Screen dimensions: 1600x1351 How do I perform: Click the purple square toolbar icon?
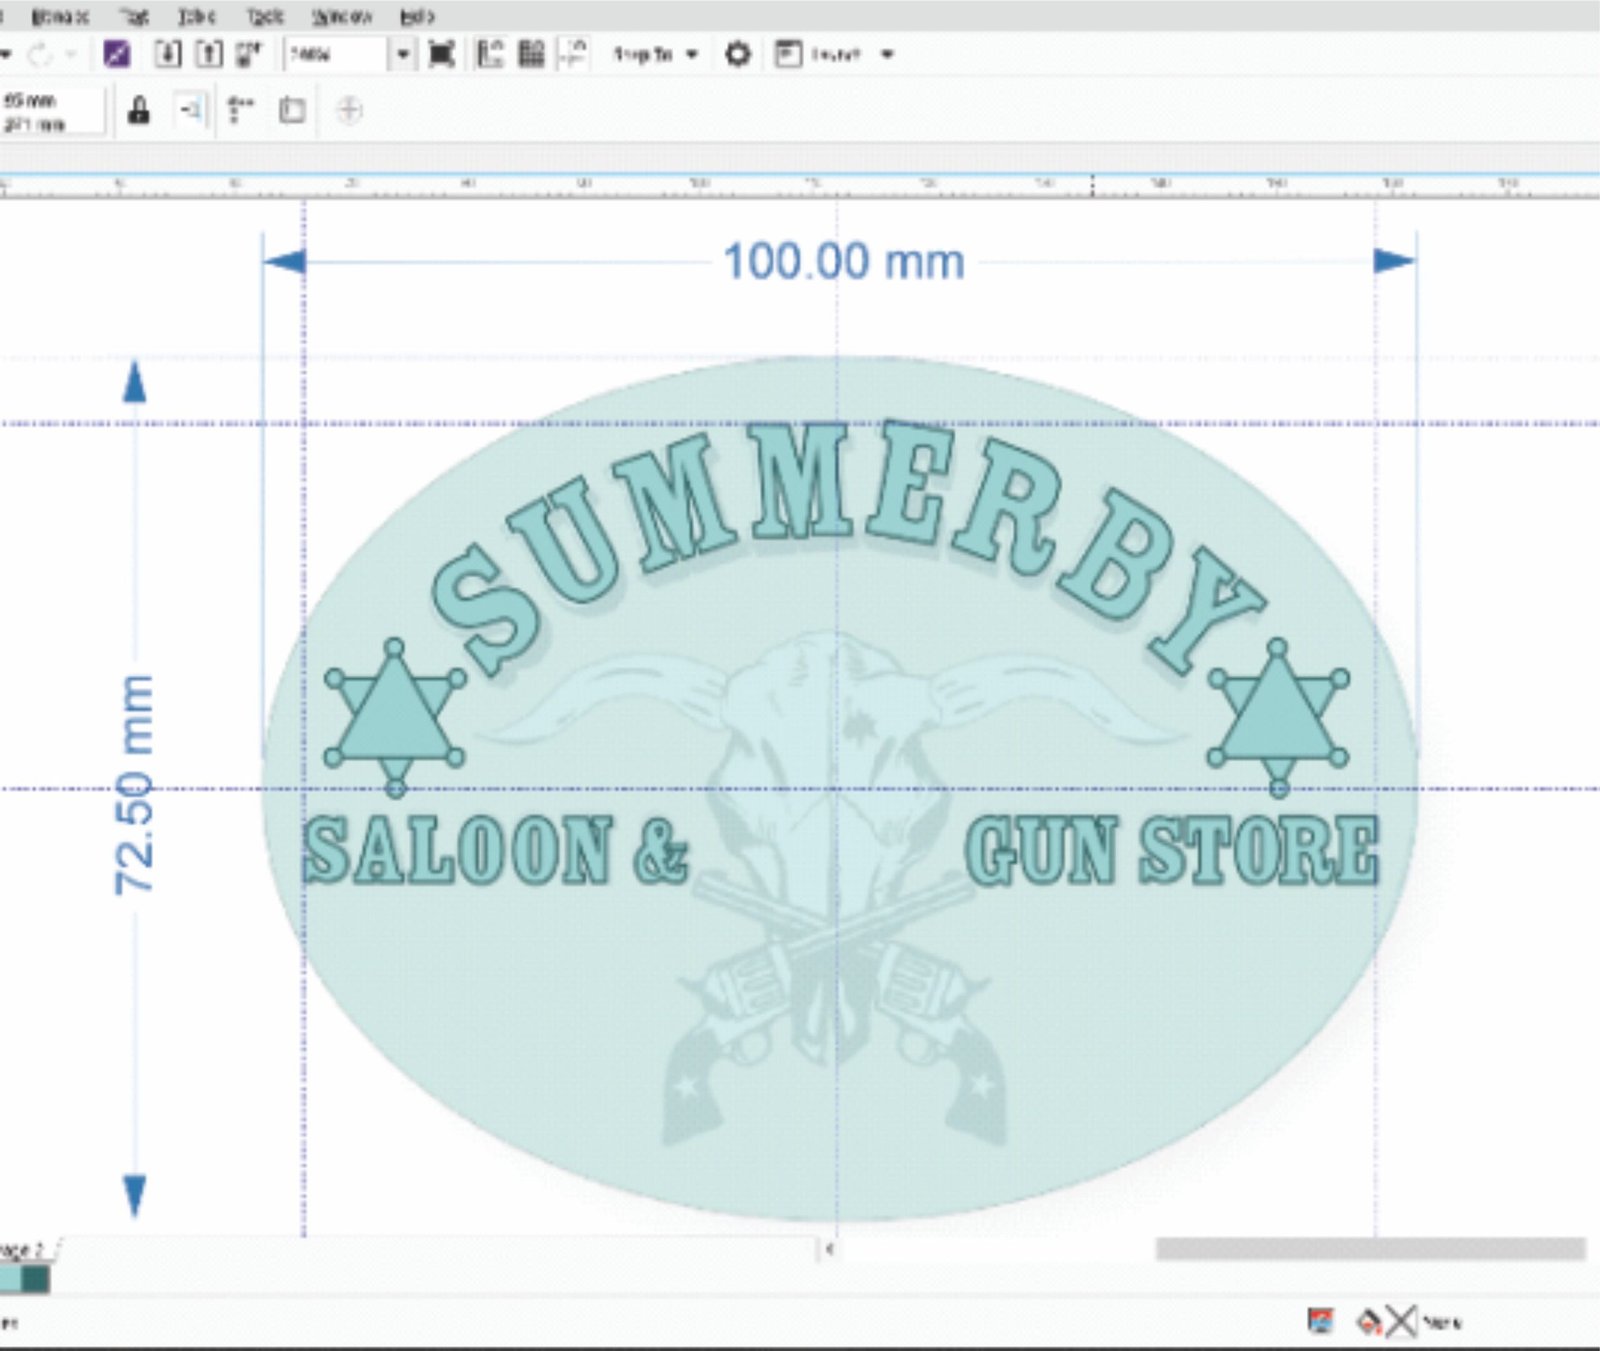tap(117, 54)
